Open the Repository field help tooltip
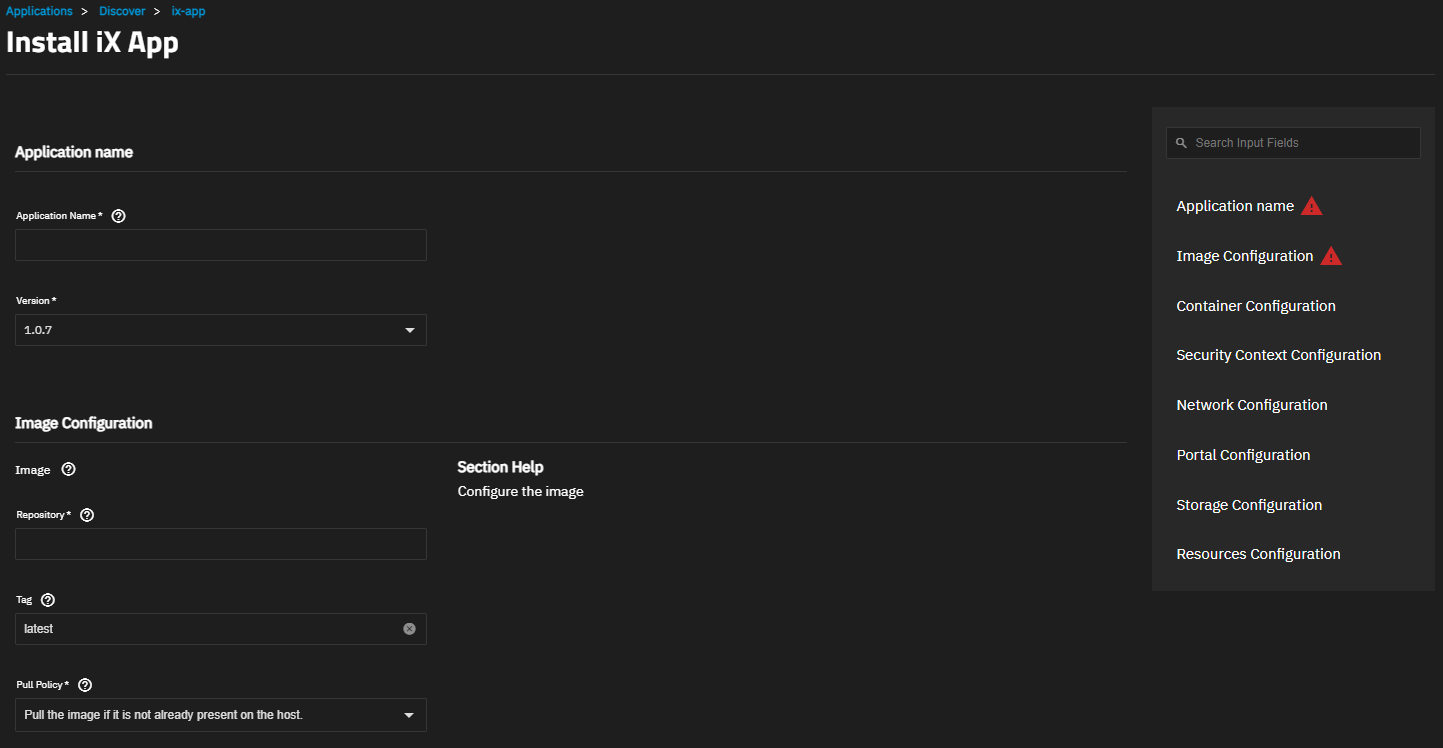The image size is (1443, 748). click(x=87, y=515)
